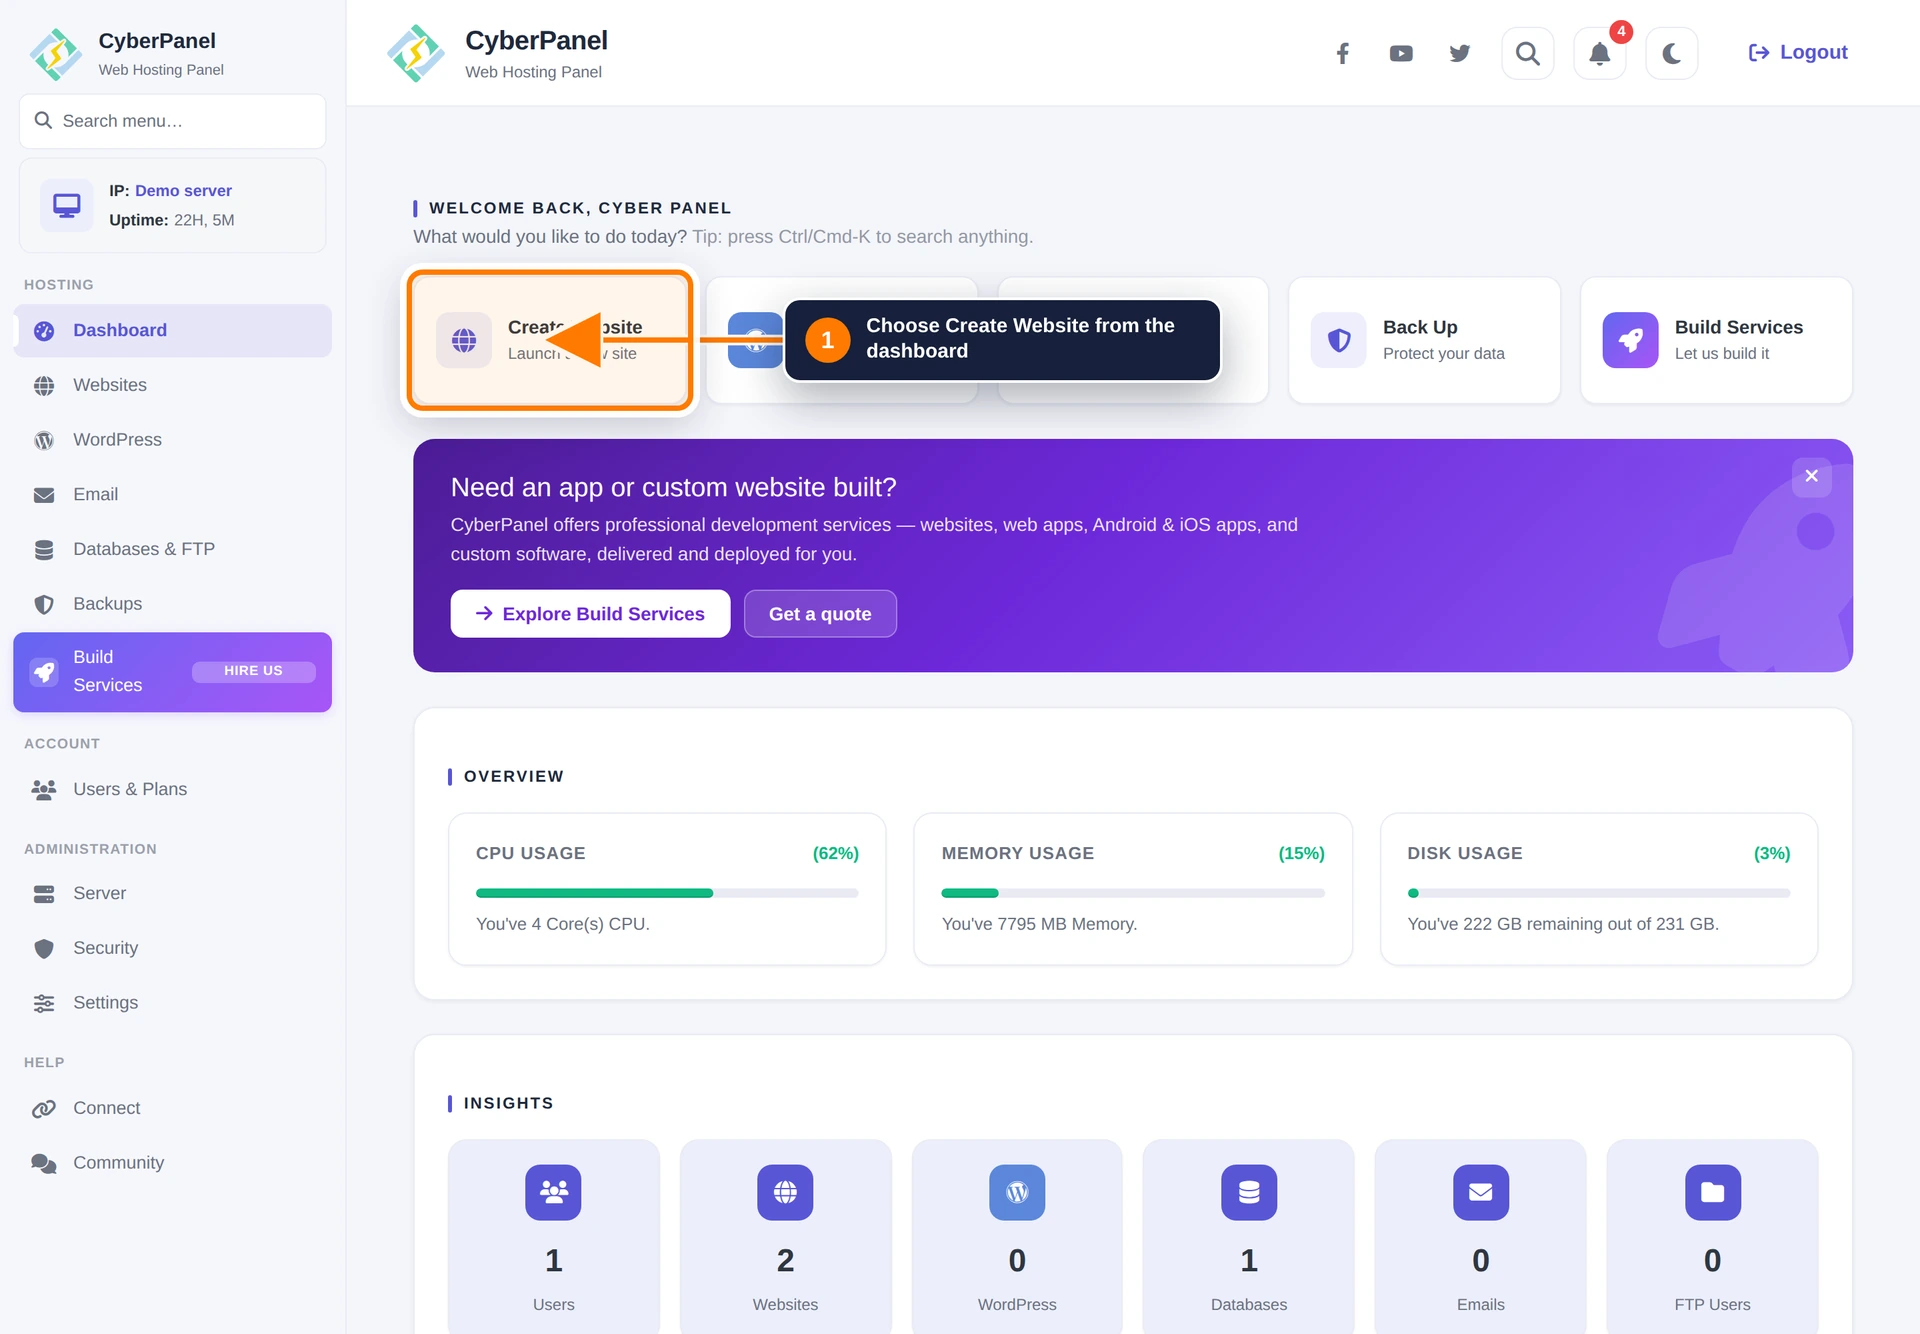1920x1334 pixels.
Task: Toggle dark mode with the moon icon
Action: pos(1672,53)
